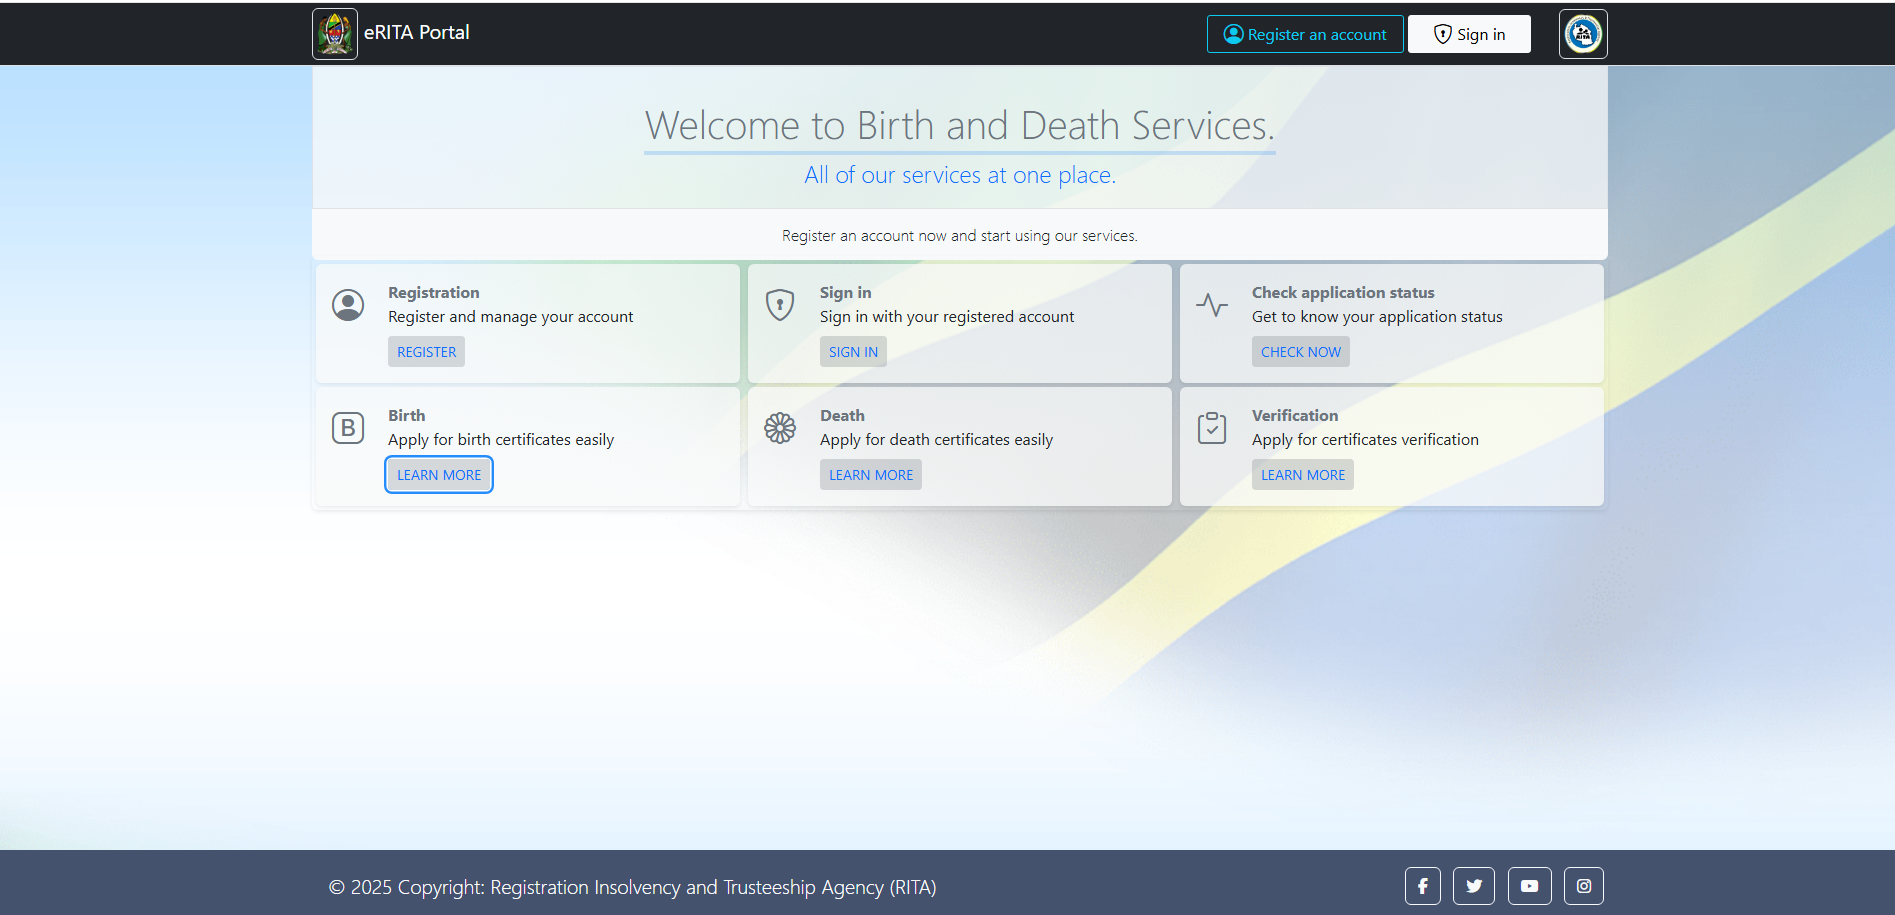Click the RITA round emblem in header
Viewport: 1895px width, 915px height.
1583,34
